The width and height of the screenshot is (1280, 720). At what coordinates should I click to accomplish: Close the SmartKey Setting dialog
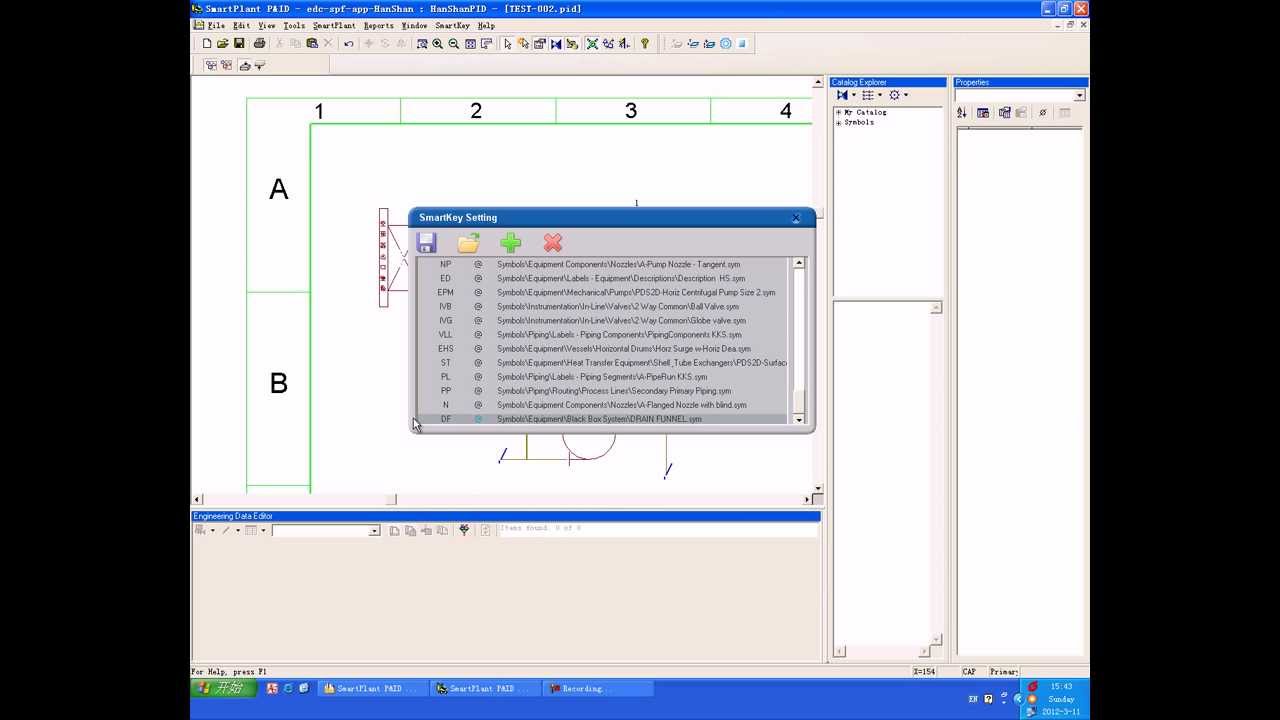tap(796, 217)
